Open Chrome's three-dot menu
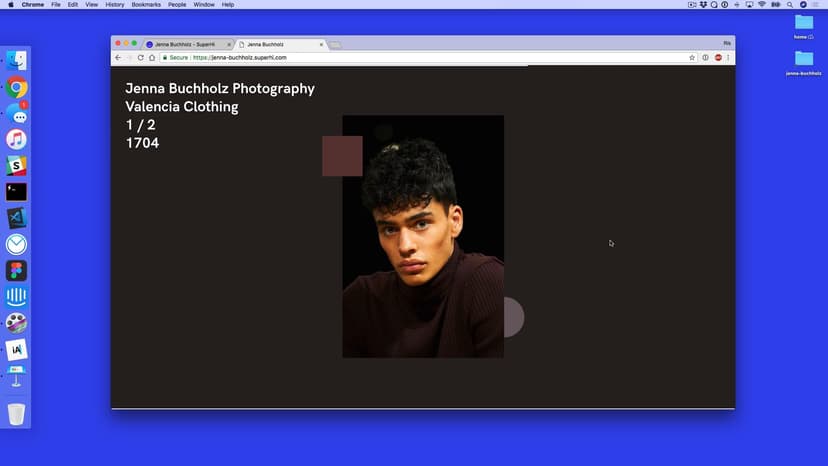828x466 pixels. (x=728, y=58)
